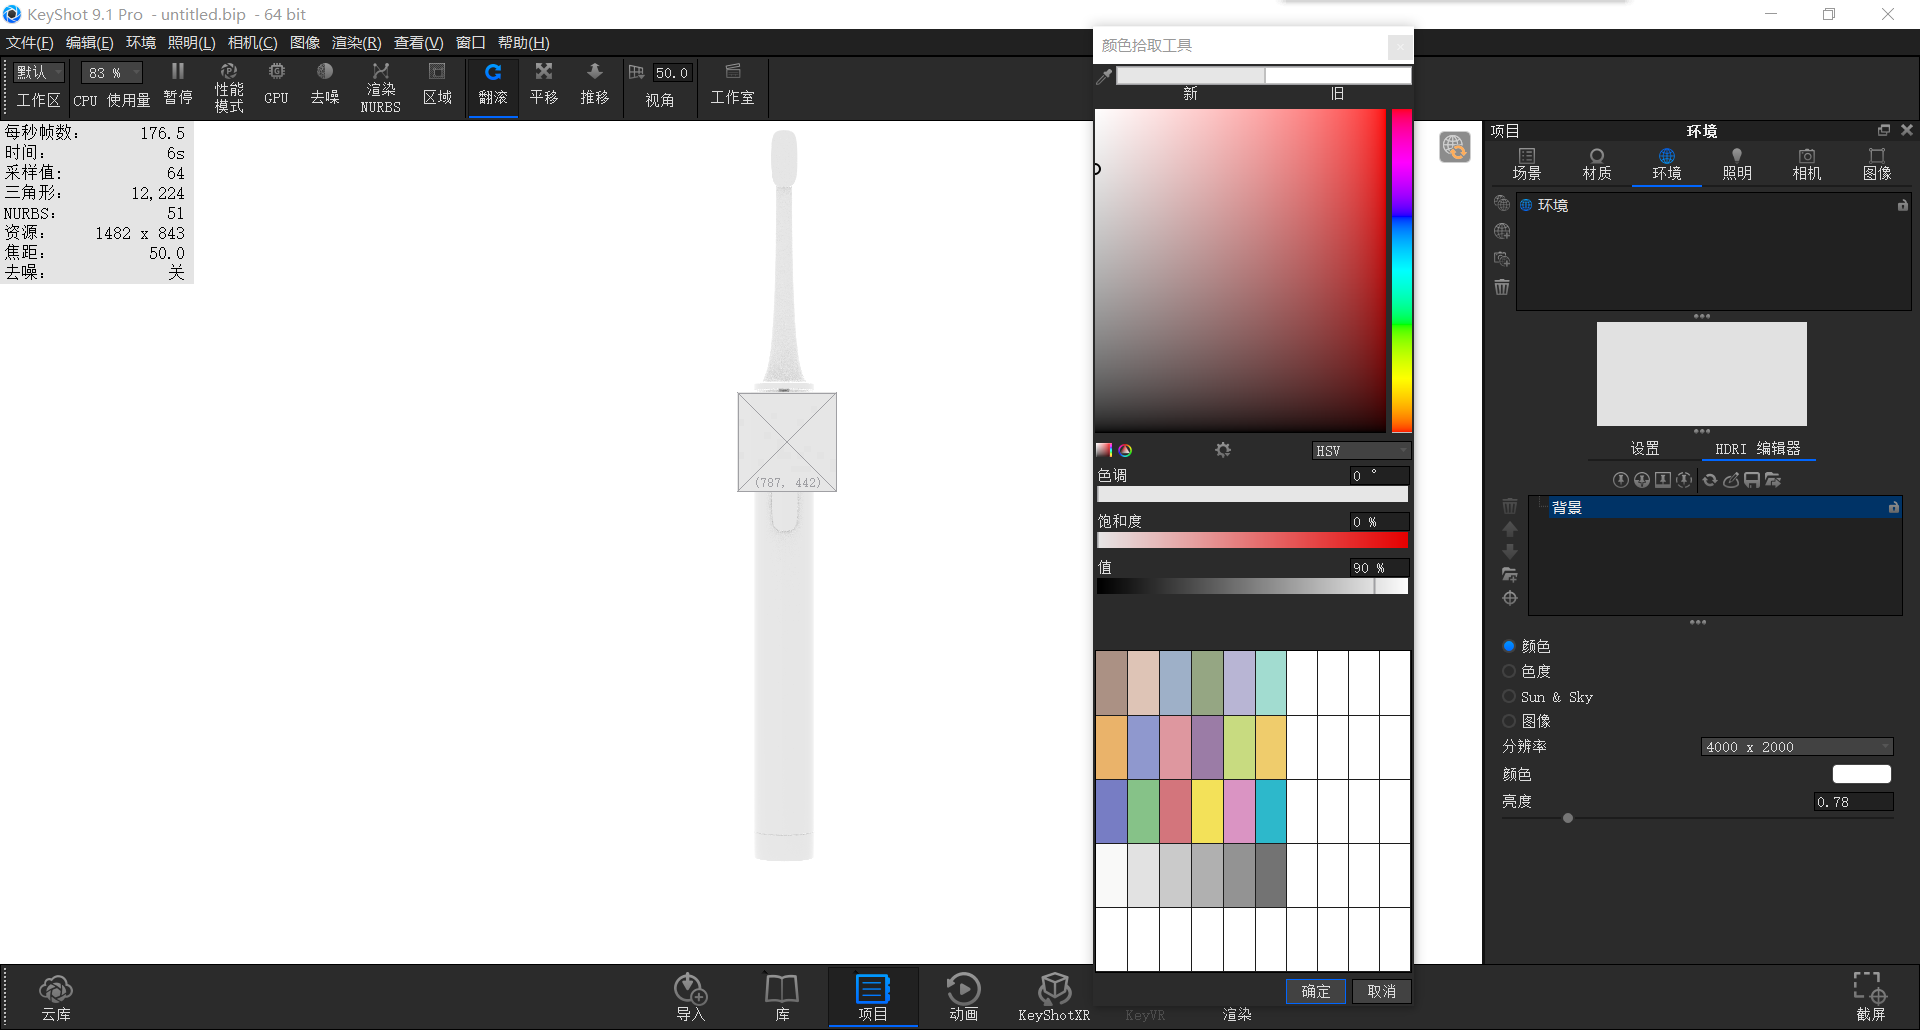Screen dimensions: 1920x1030
Task: Open the 4000 x 2000 resolution dropdown
Action: point(1795,746)
